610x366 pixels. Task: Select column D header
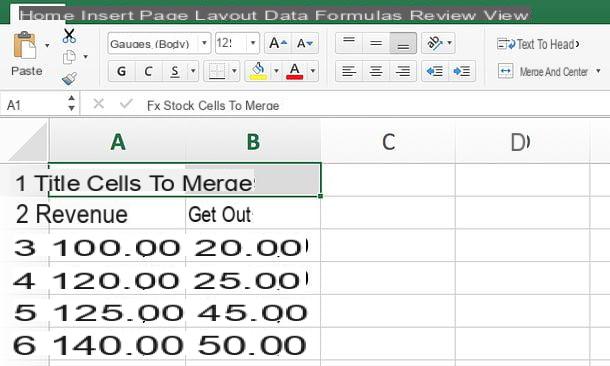click(x=522, y=142)
